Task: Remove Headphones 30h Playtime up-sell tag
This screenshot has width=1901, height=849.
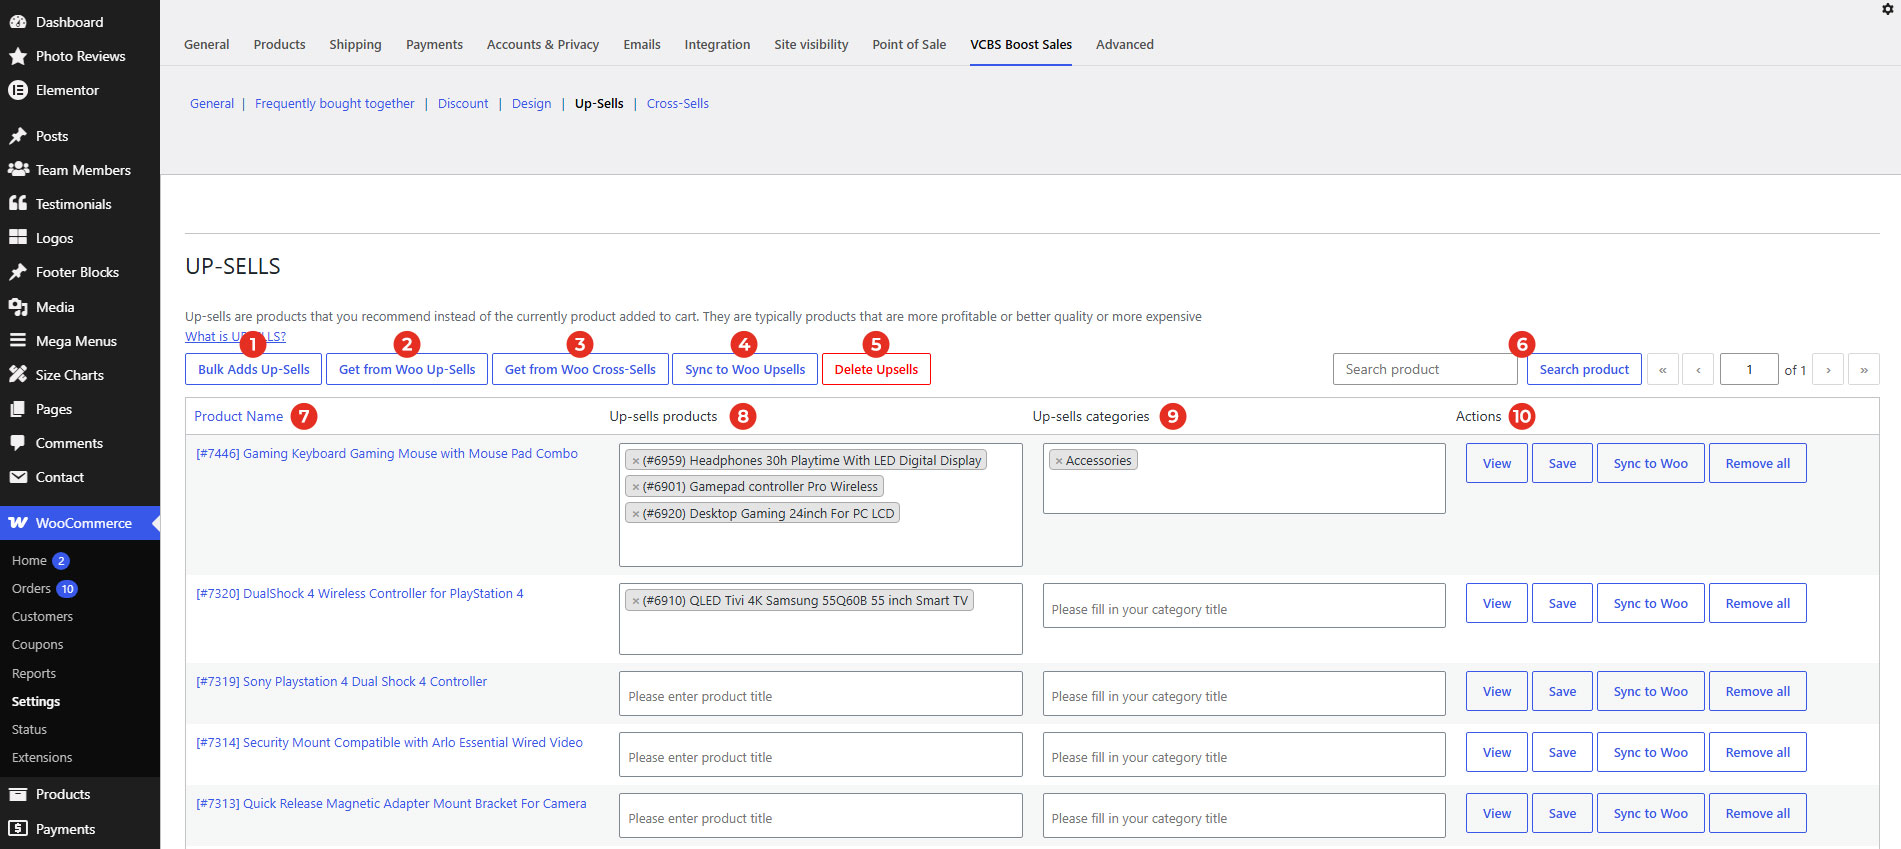Action: pyautogui.click(x=635, y=461)
